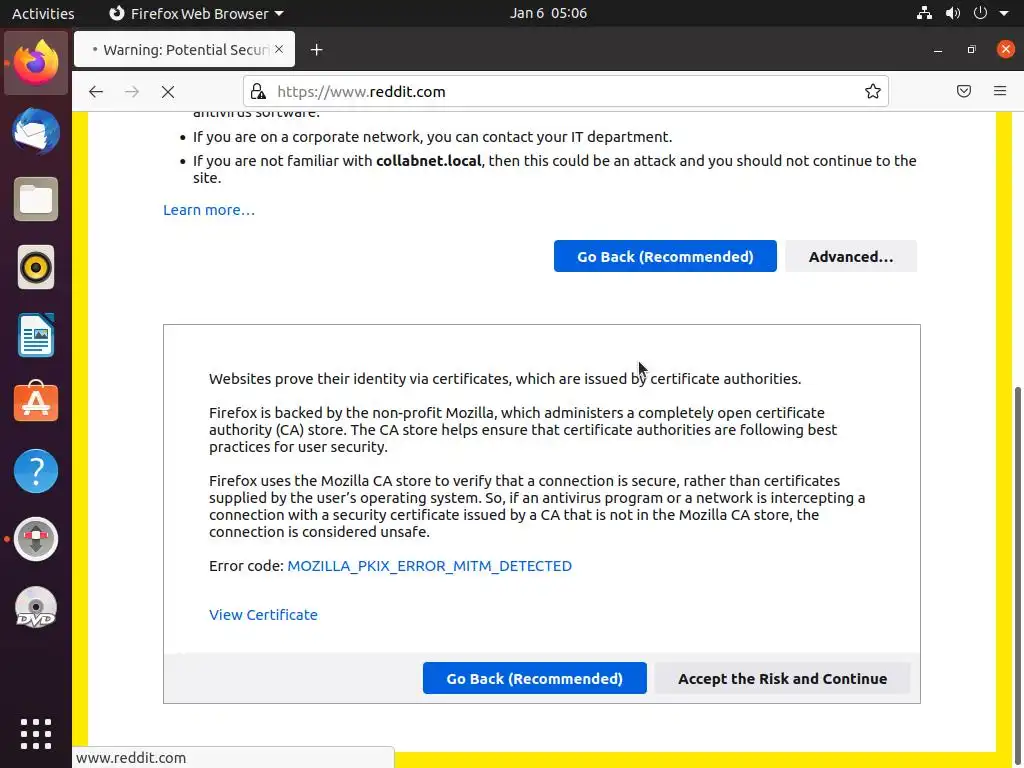Open Rhythmbox music player in dock
The height and width of the screenshot is (768, 1024).
(x=36, y=267)
